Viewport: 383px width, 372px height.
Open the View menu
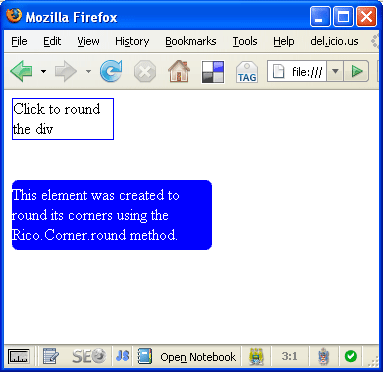tap(88, 41)
